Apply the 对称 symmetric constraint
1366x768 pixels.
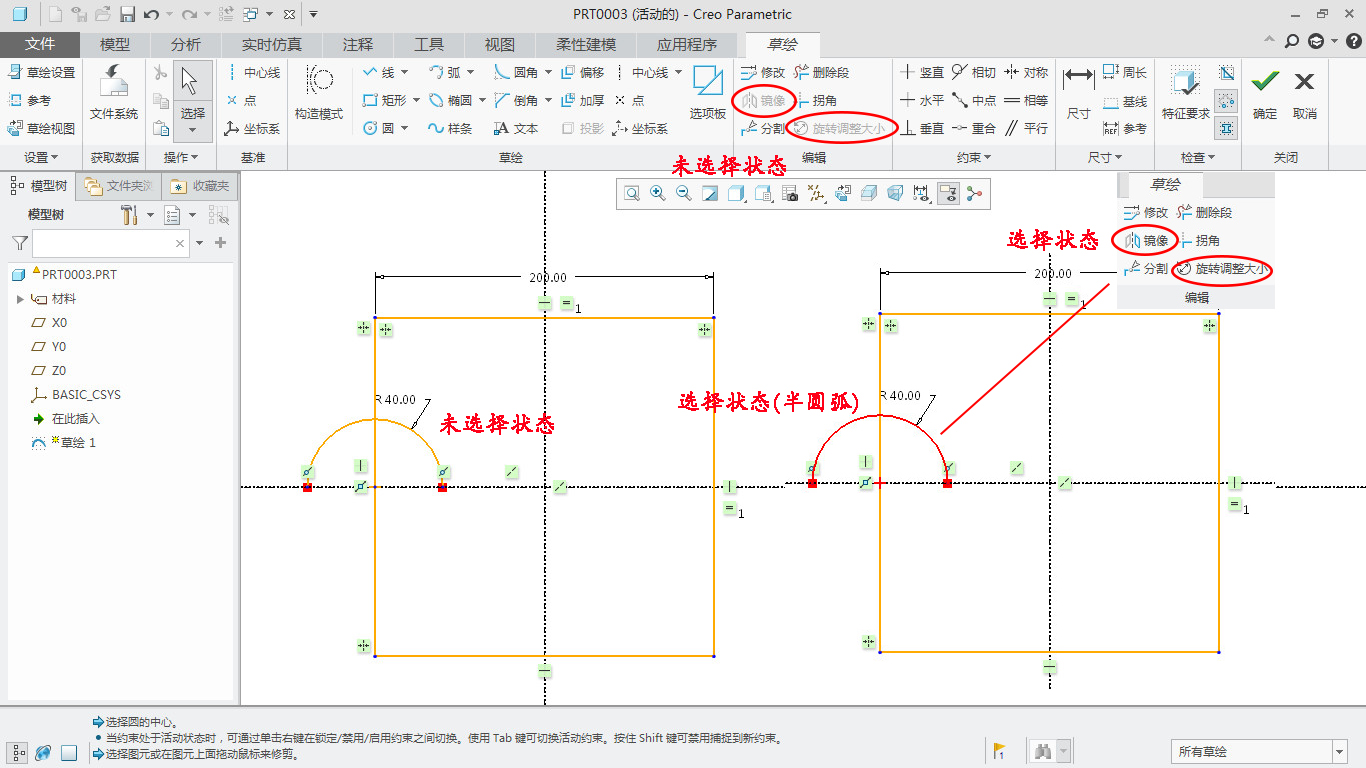coord(1025,72)
